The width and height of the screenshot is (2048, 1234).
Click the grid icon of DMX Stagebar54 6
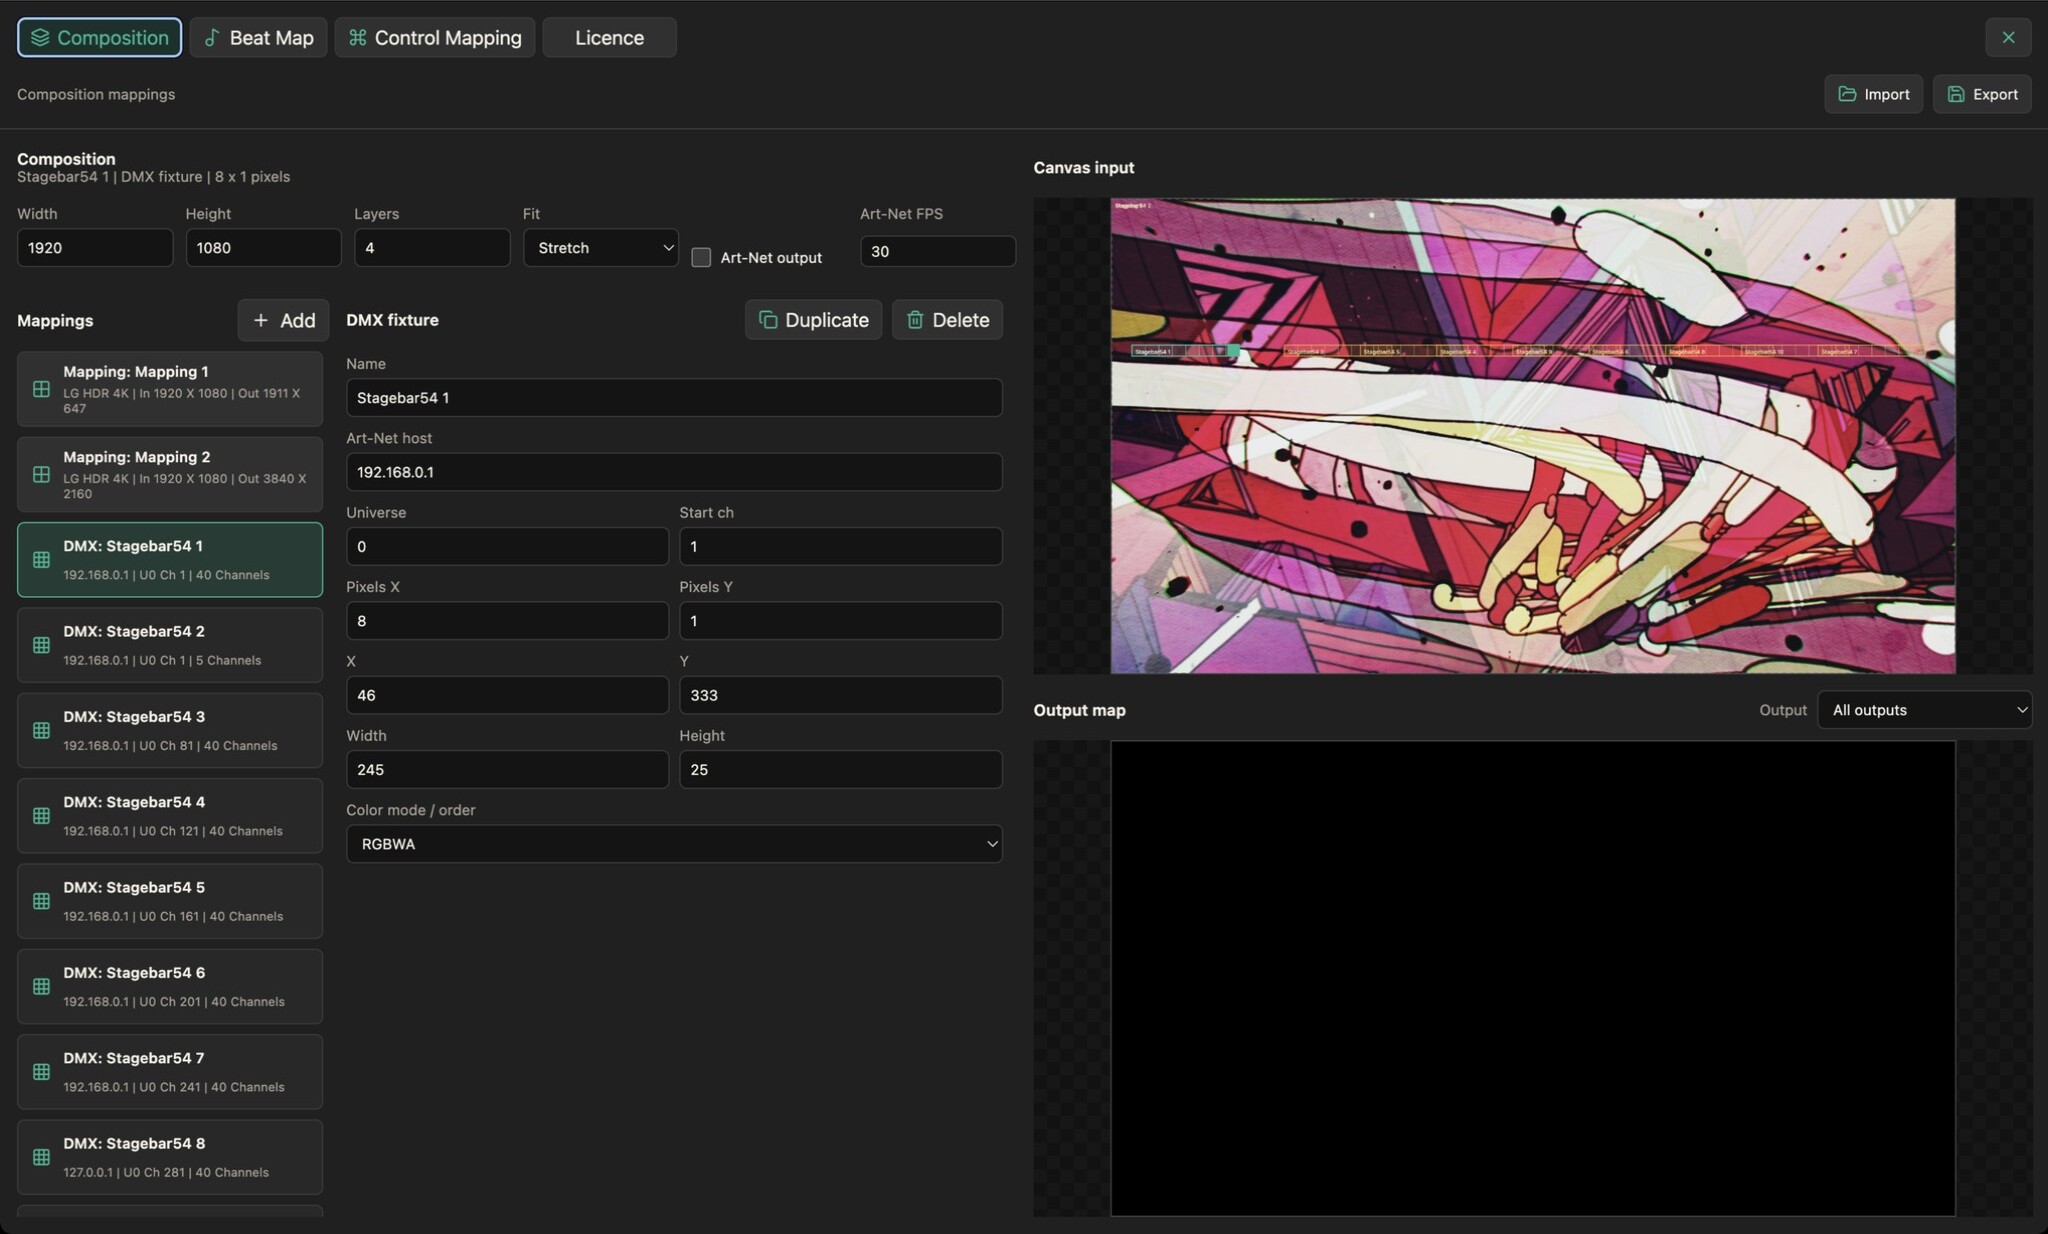tap(41, 986)
